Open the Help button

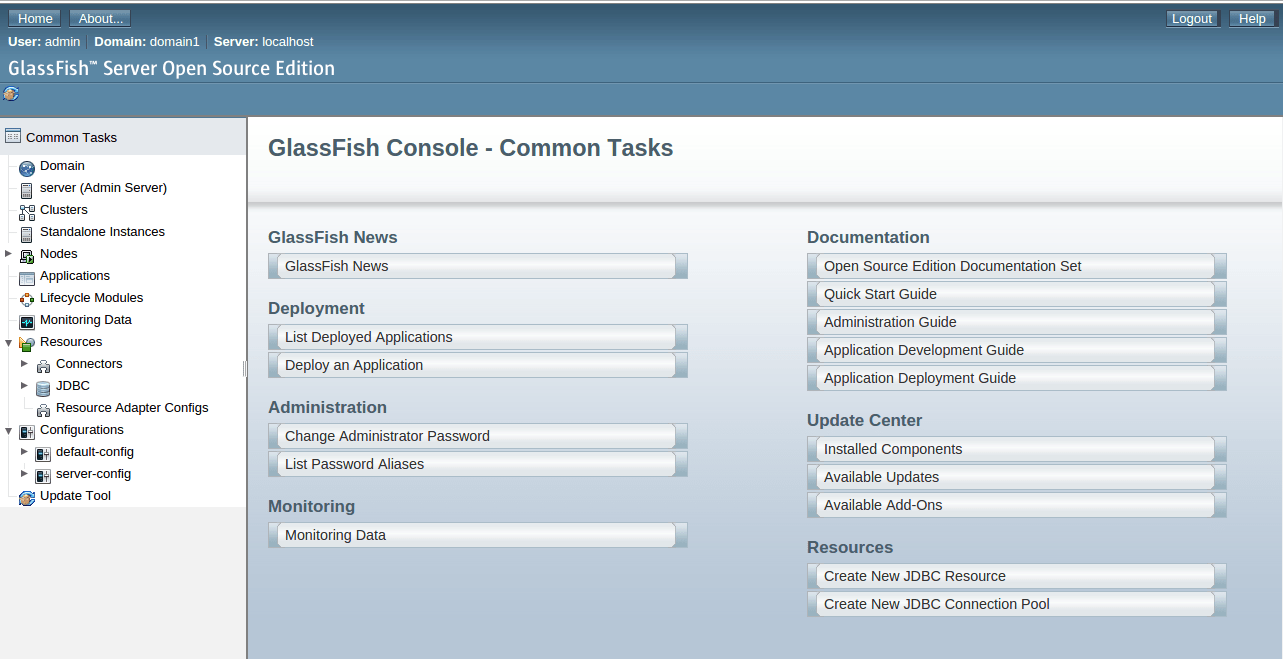(x=1253, y=18)
